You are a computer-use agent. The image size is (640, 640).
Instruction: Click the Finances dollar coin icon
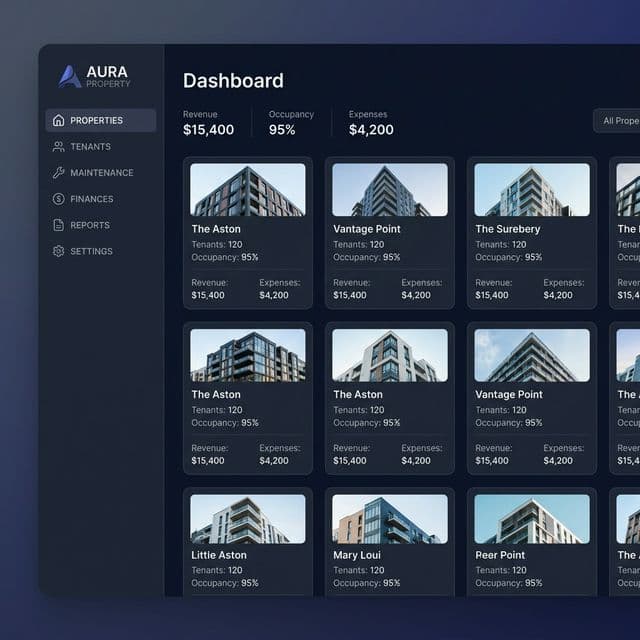[x=58, y=199]
